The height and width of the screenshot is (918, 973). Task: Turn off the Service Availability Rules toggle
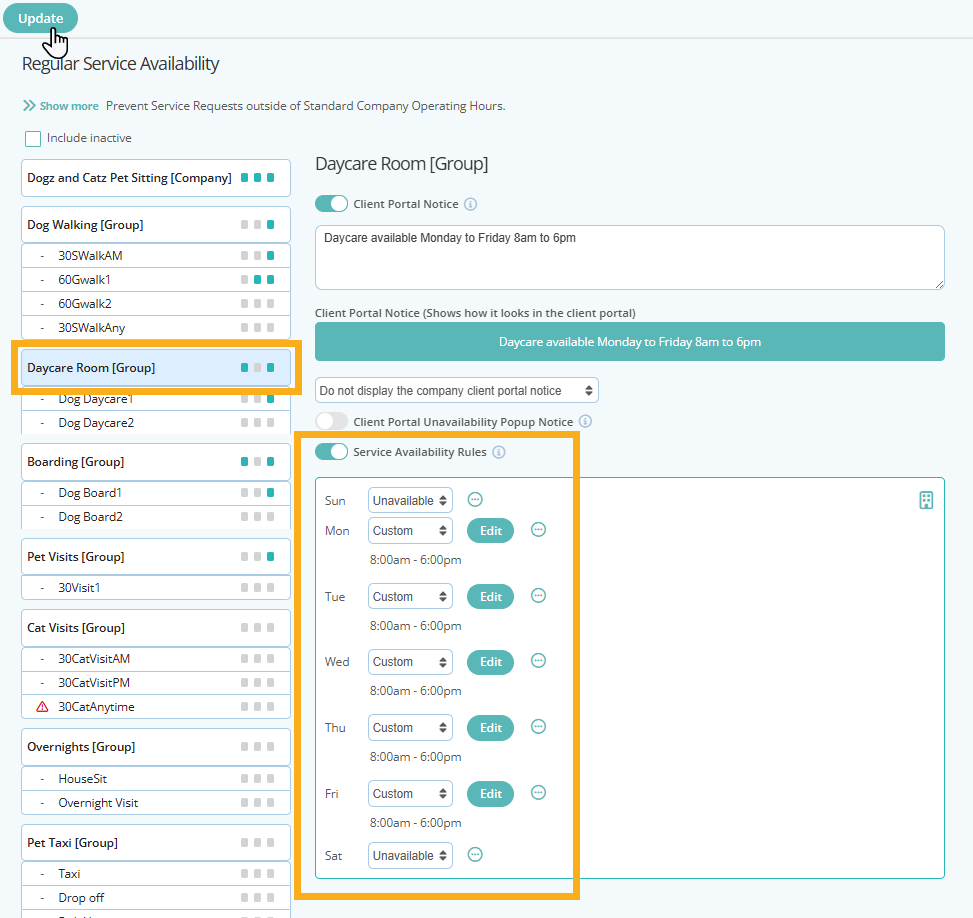pos(331,451)
